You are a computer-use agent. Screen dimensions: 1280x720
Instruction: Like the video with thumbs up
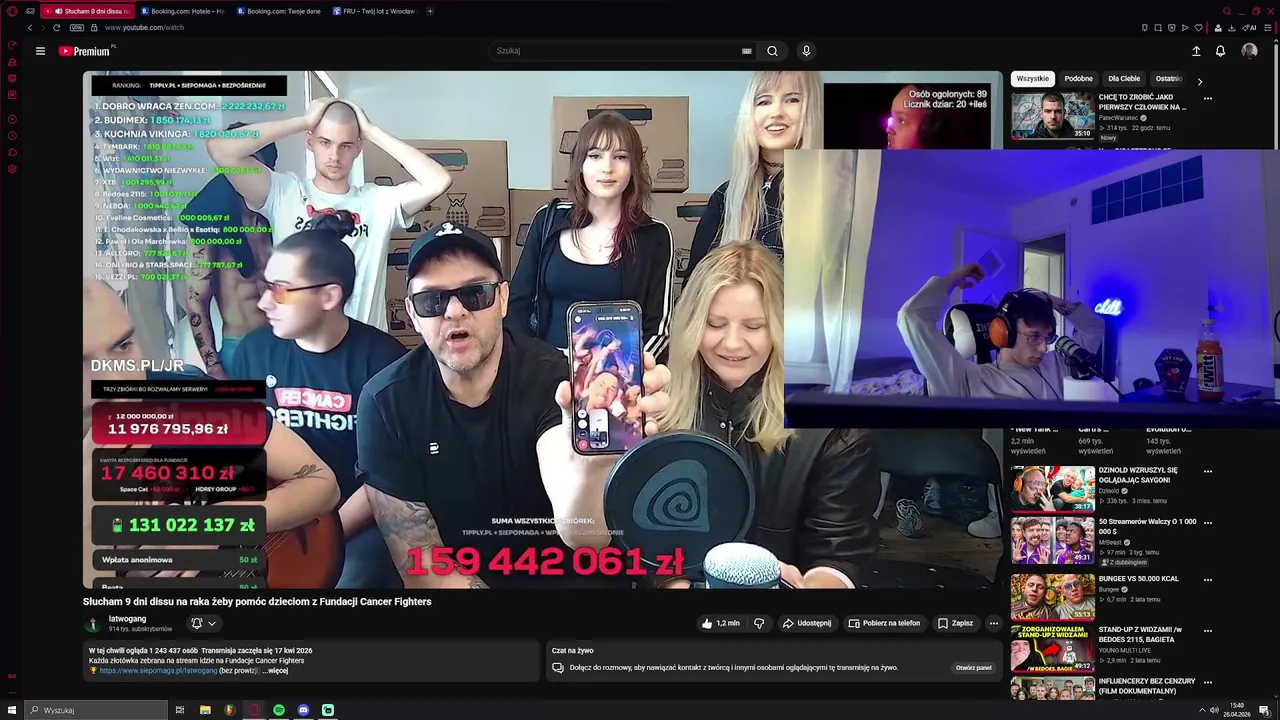point(720,623)
